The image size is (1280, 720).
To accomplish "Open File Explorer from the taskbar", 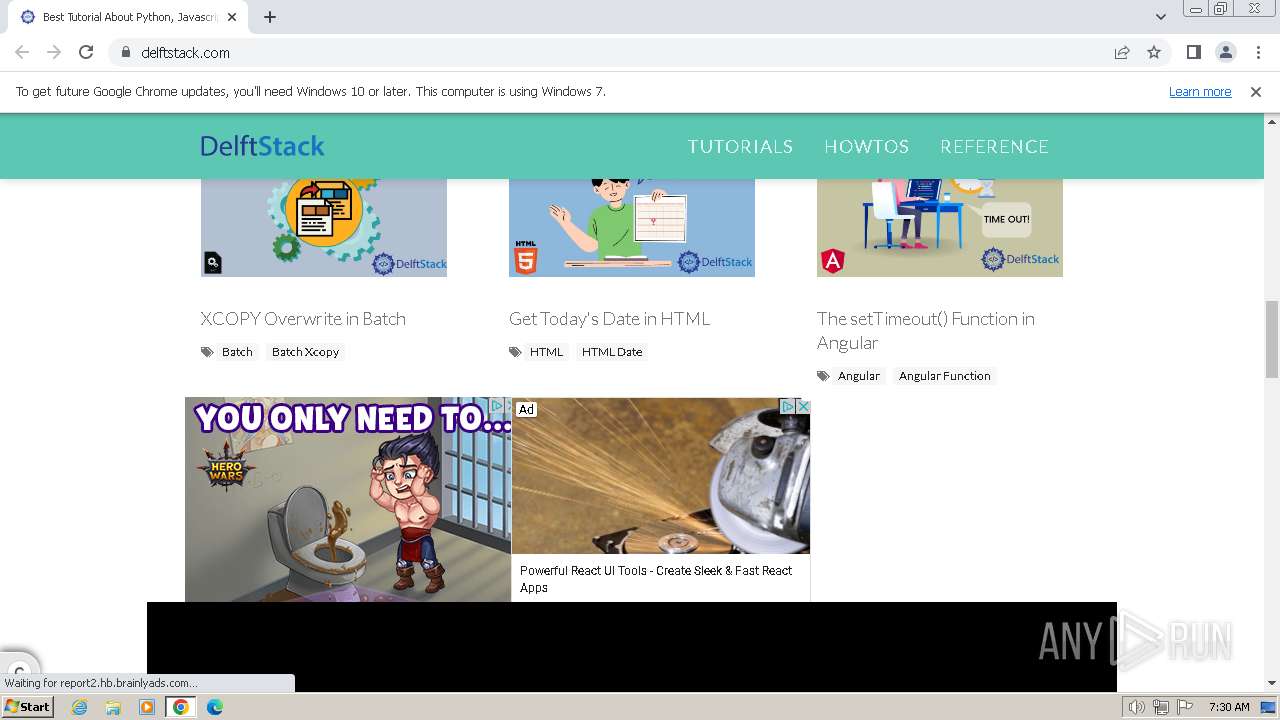I will pyautogui.click(x=113, y=707).
